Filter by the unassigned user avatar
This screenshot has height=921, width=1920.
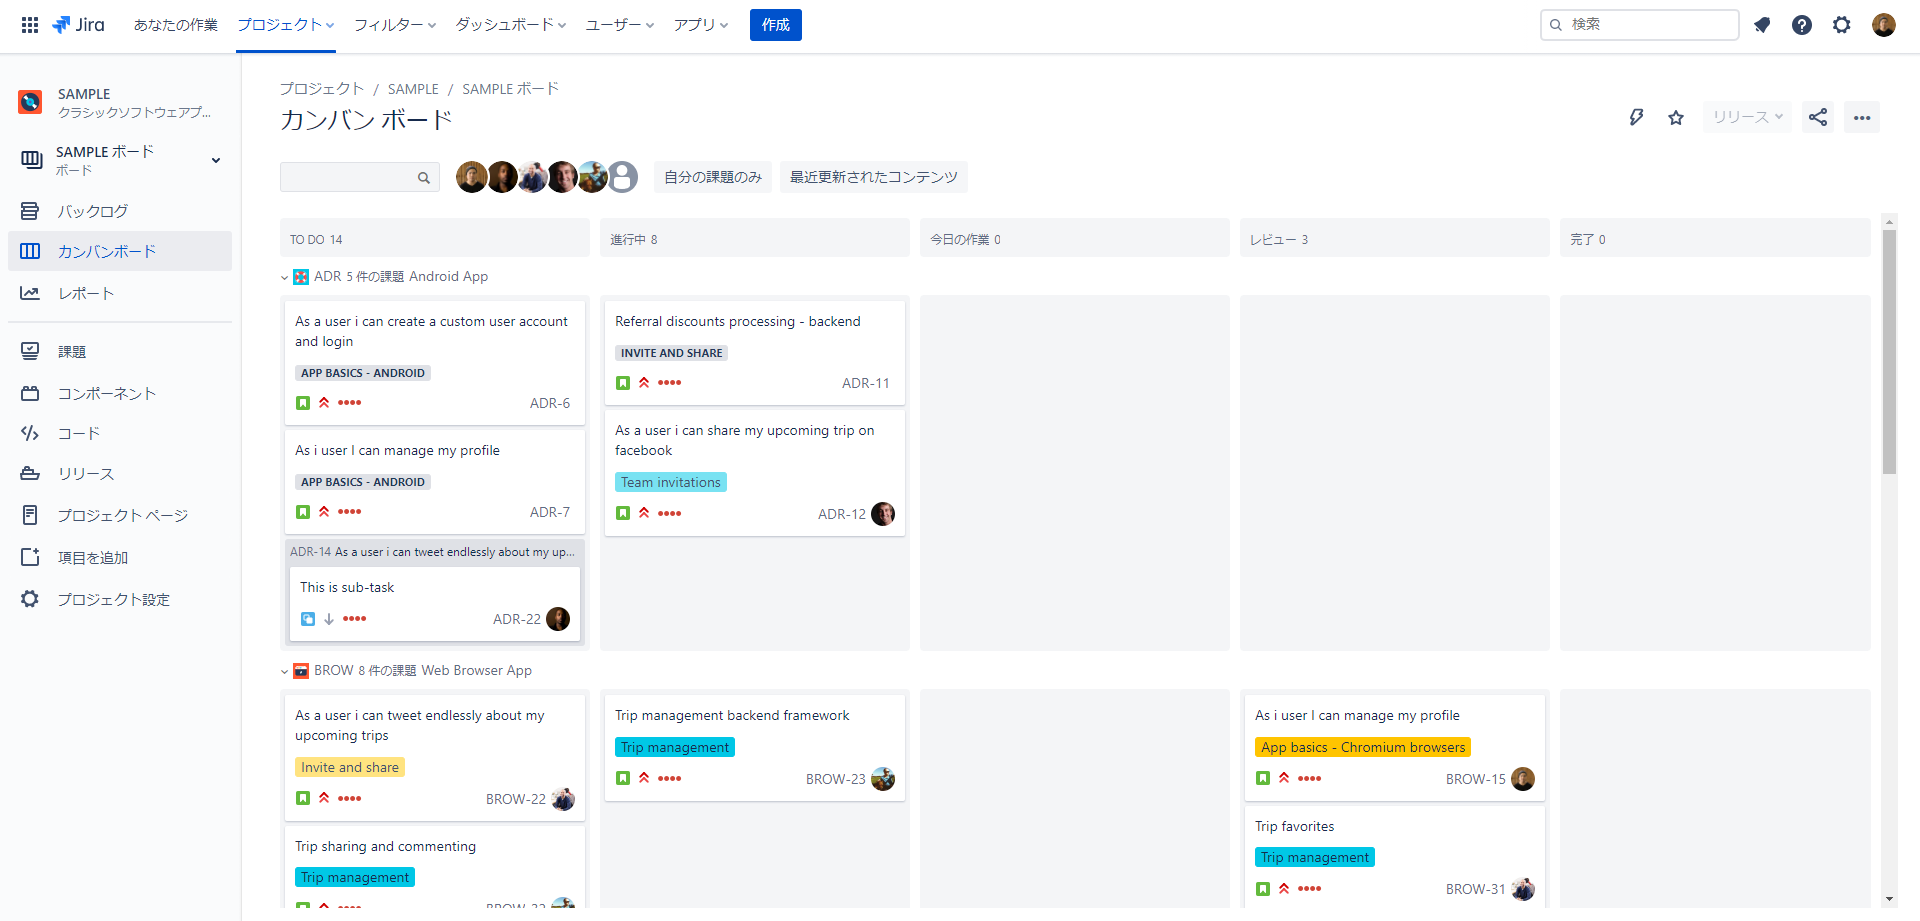pos(623,177)
